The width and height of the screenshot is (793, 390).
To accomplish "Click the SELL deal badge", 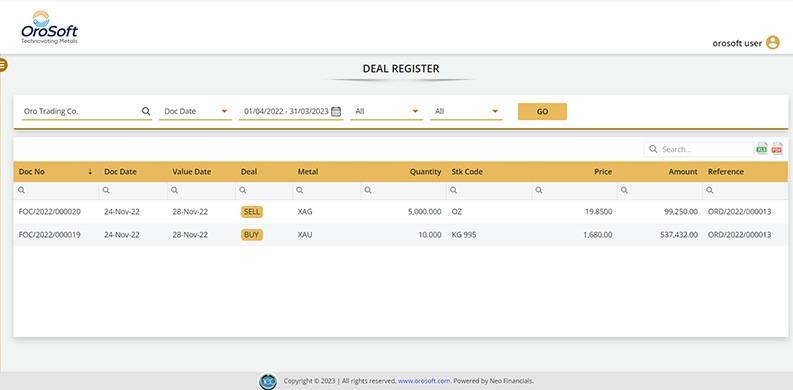I will pos(251,212).
